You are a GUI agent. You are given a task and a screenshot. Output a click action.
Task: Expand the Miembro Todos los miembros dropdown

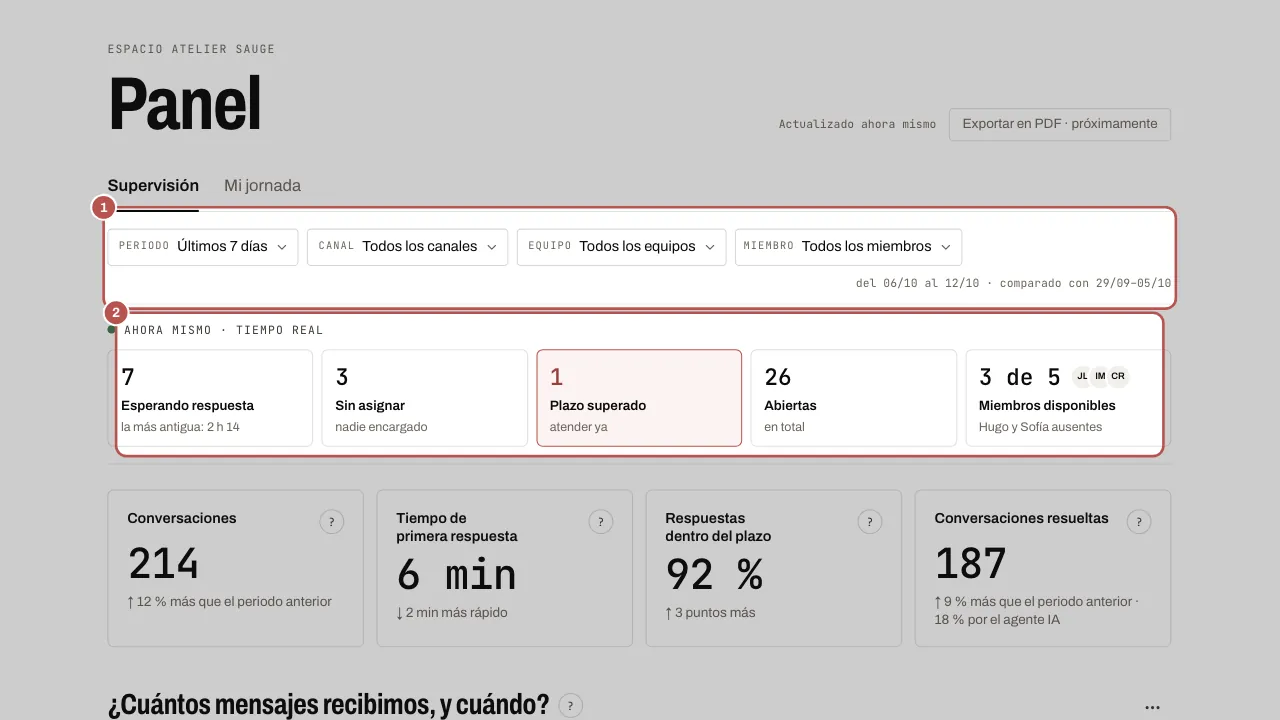click(848, 247)
